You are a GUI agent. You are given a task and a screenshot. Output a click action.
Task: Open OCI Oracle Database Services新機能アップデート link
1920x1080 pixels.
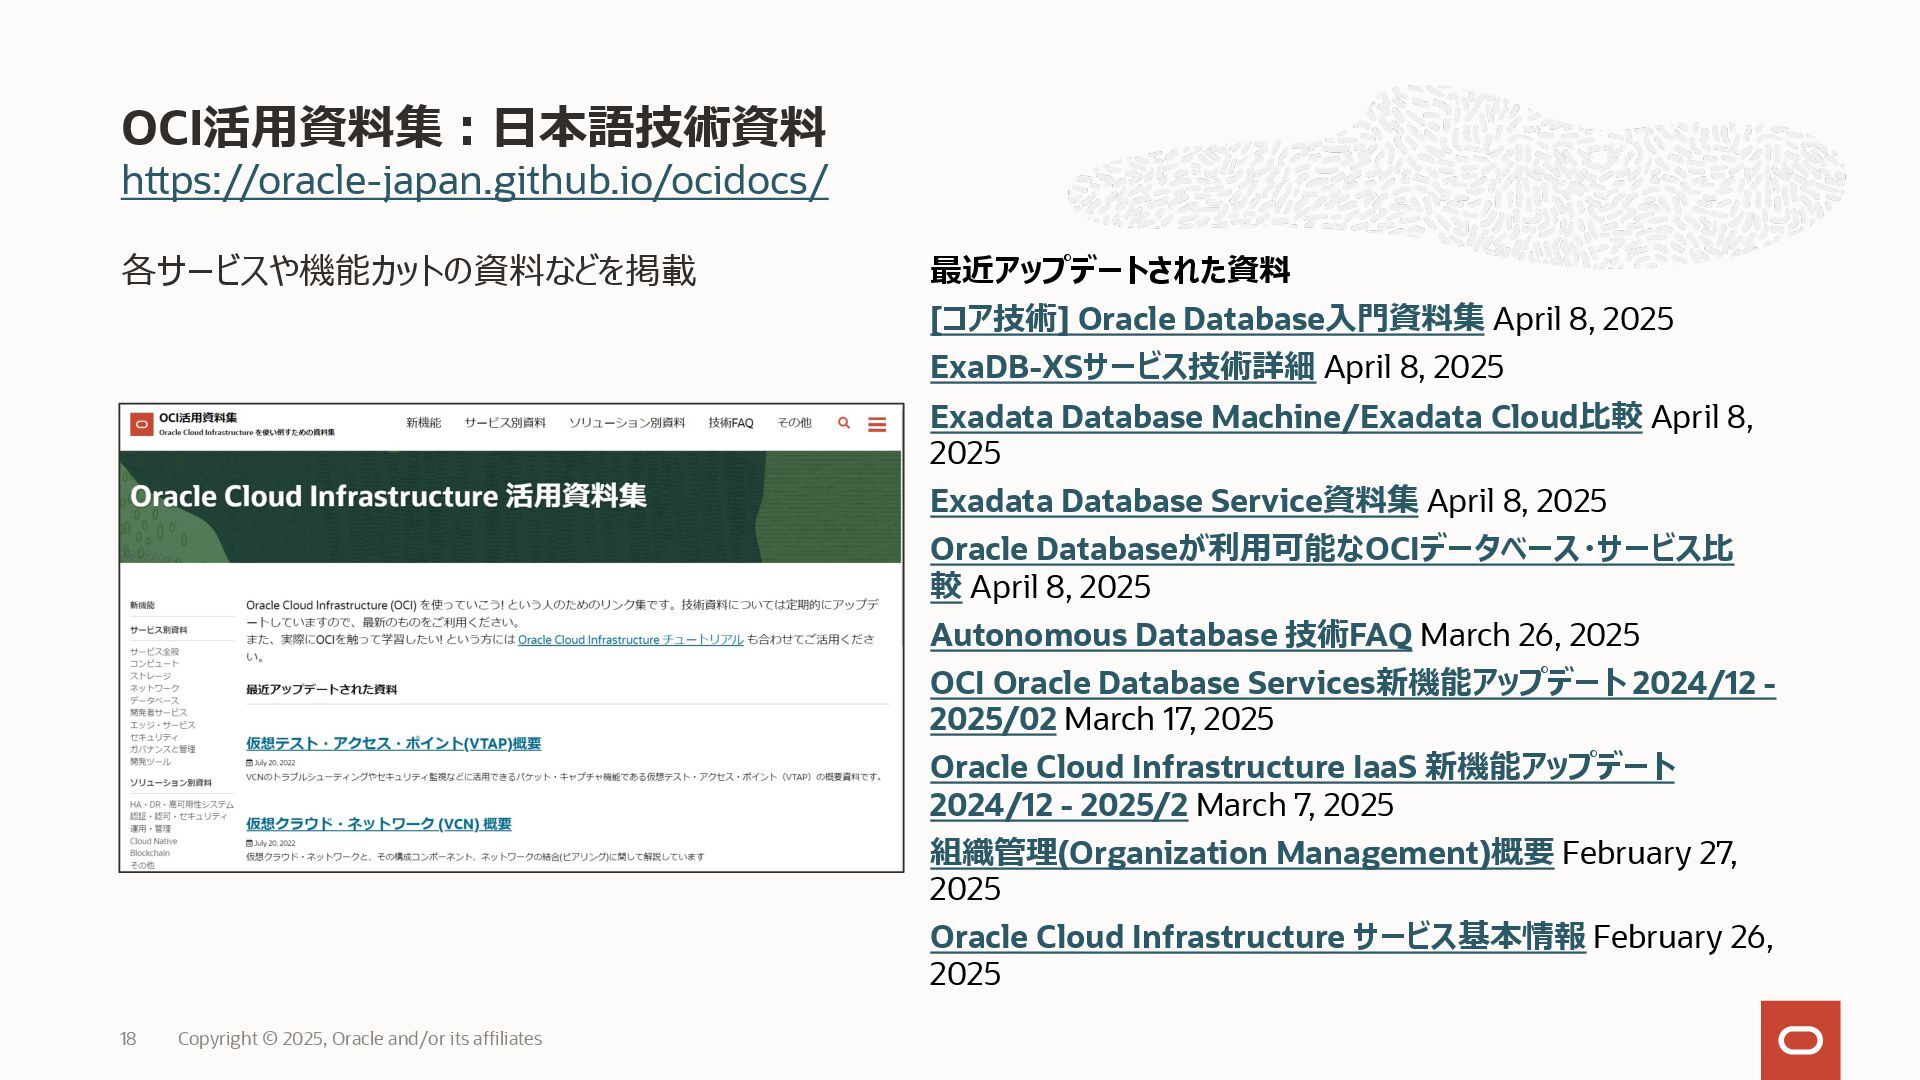pos(1352,683)
